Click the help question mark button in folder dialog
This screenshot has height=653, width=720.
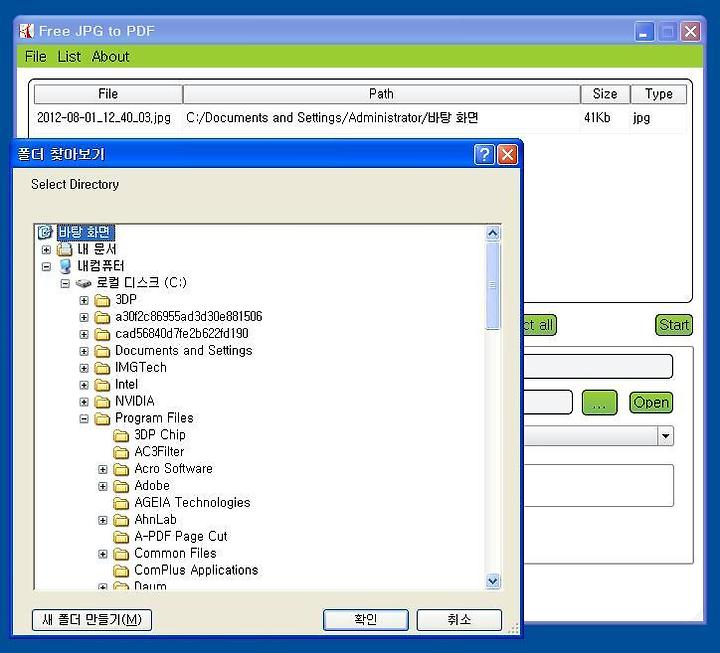point(484,154)
